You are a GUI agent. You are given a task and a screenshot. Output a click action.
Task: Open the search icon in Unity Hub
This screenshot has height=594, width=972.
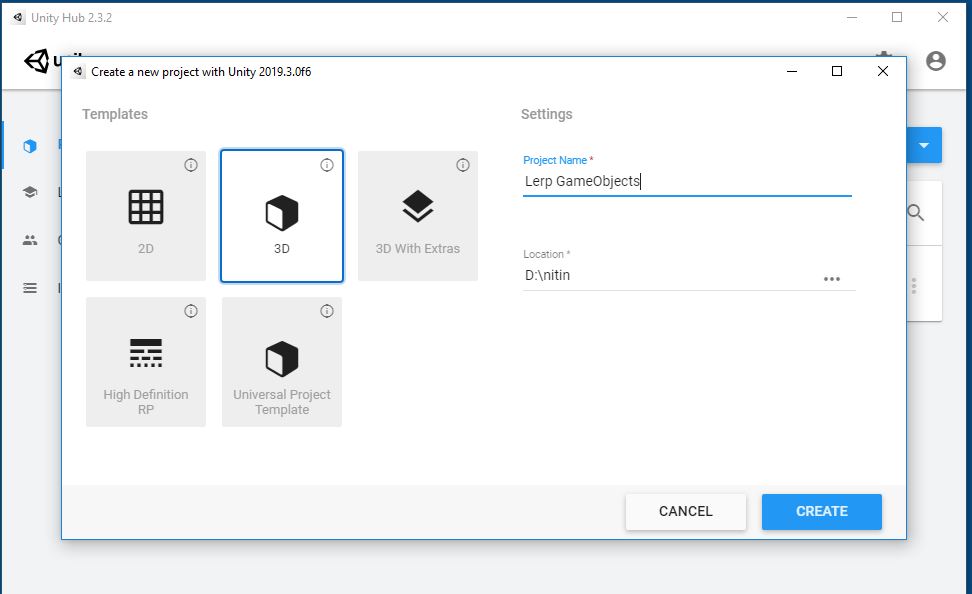tap(916, 213)
